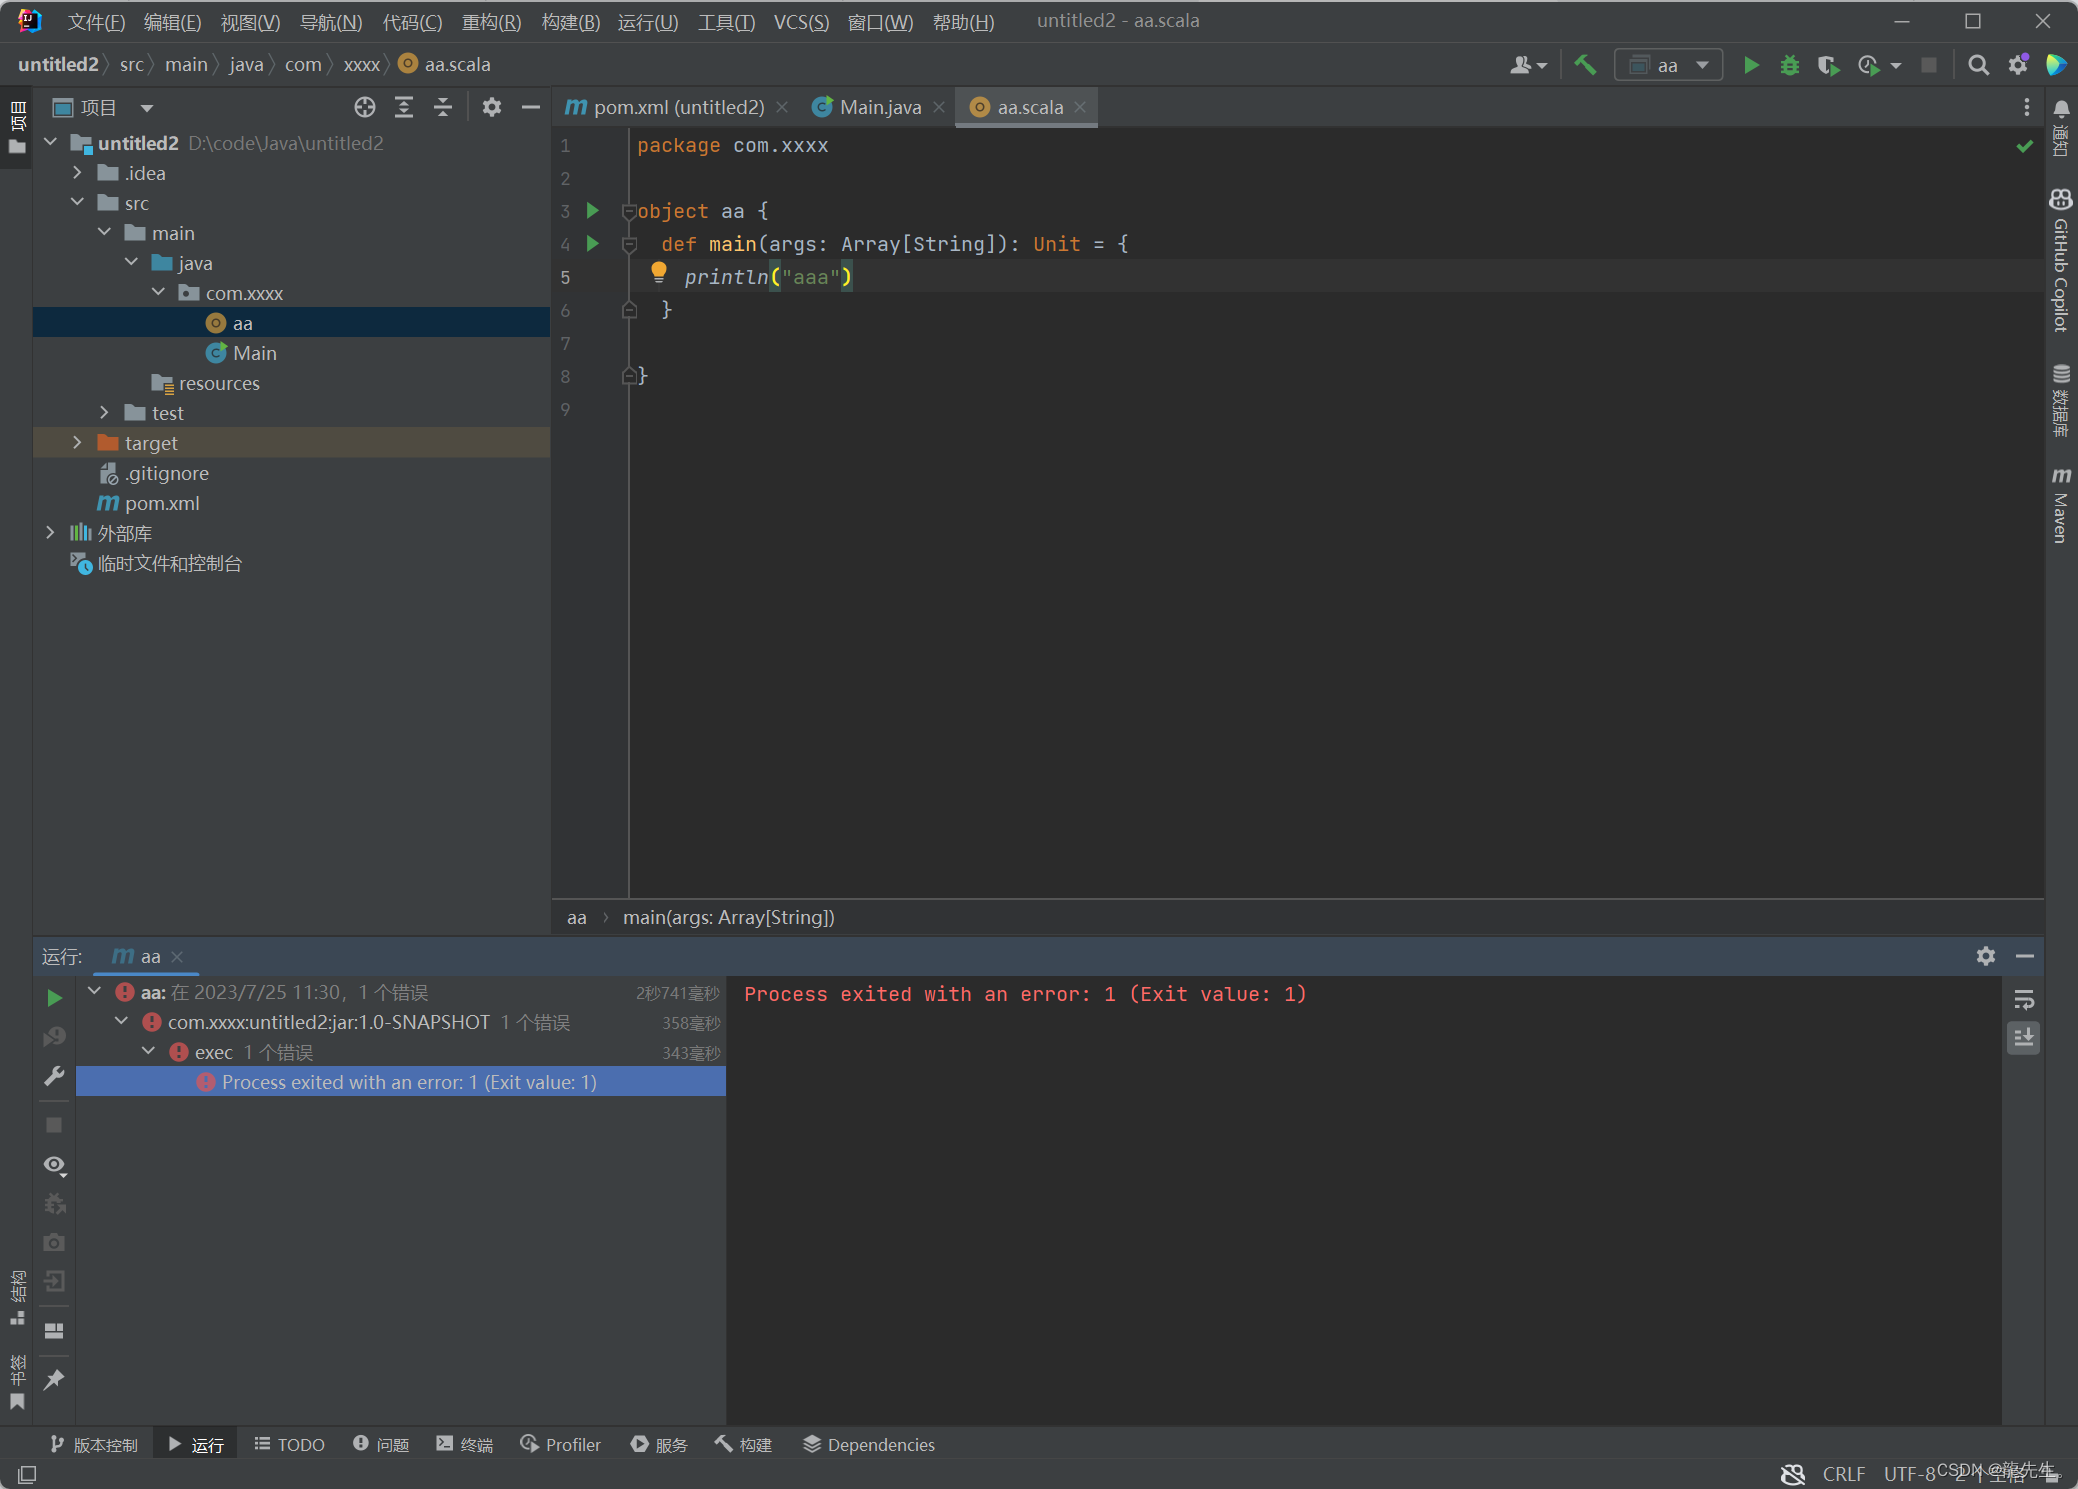This screenshot has width=2078, height=1489.
Task: Run with coverage using the shield icon
Action: (x=1828, y=65)
